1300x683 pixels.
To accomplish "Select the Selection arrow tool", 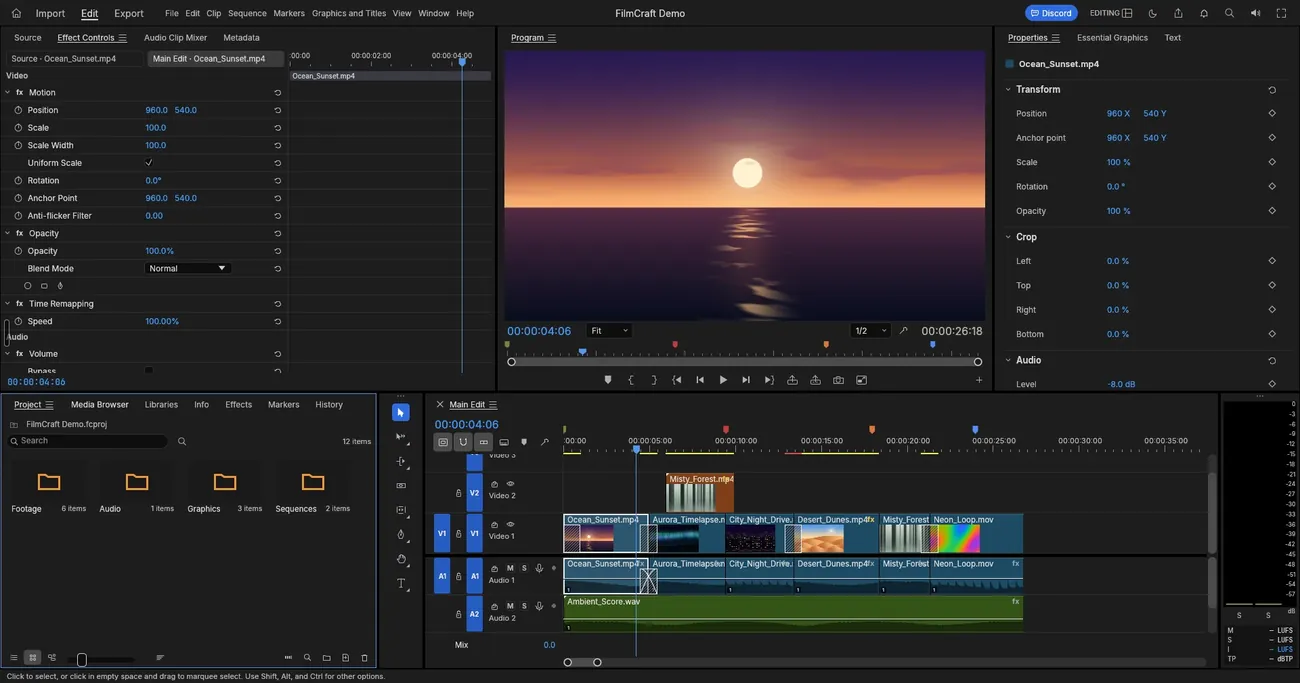I will pyautogui.click(x=401, y=413).
